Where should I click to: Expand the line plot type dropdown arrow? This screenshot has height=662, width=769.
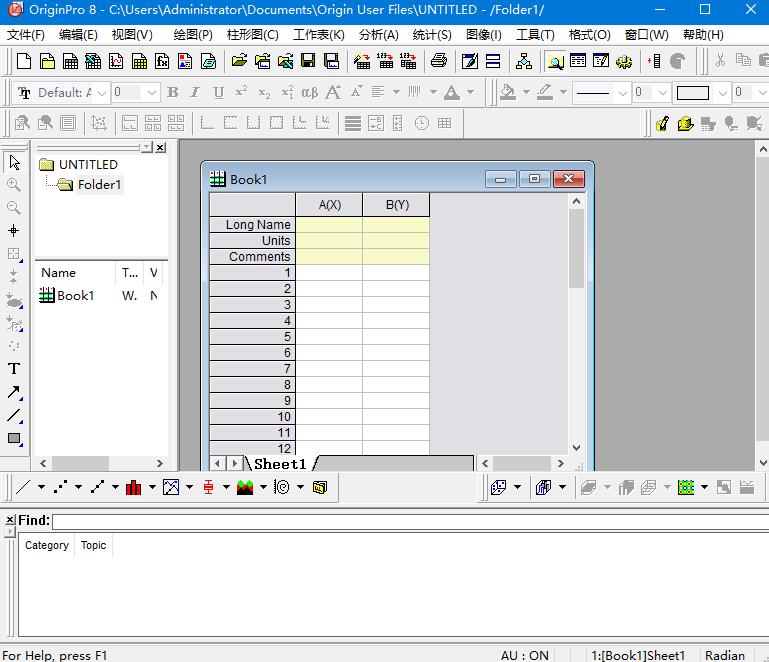pyautogui.click(x=41, y=487)
